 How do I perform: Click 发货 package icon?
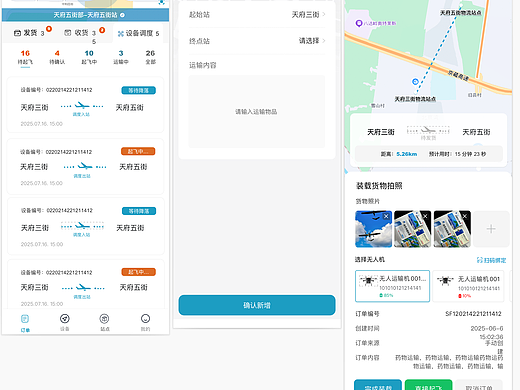(17, 33)
